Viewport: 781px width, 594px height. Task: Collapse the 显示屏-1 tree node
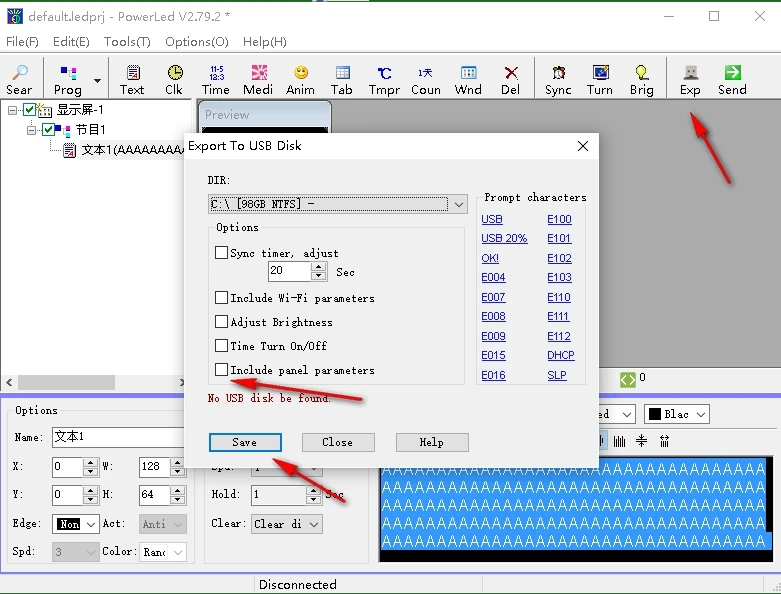click(12, 110)
